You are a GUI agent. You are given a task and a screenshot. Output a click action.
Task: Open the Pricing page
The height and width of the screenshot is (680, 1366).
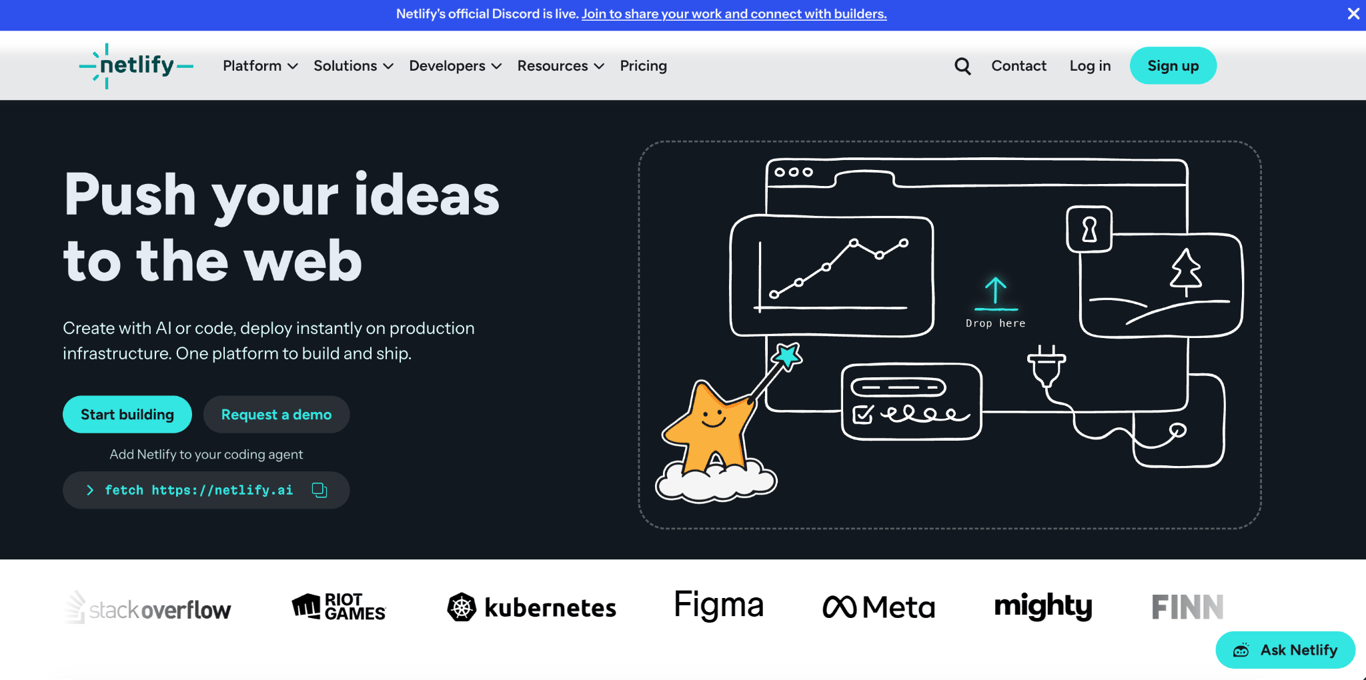pos(643,66)
